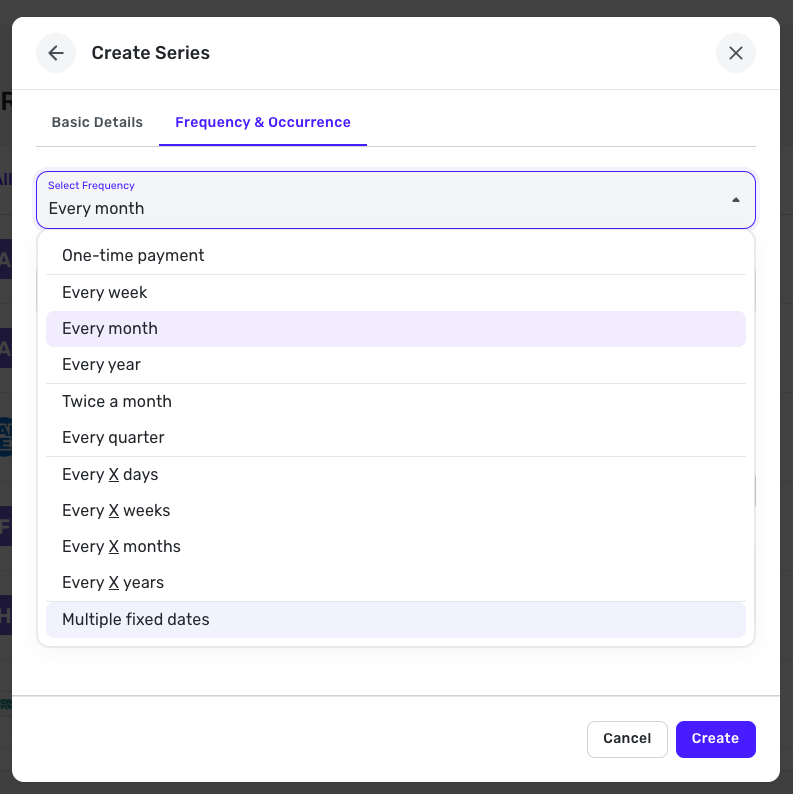Click the back arrow icon
The width and height of the screenshot is (793, 794).
[56, 53]
